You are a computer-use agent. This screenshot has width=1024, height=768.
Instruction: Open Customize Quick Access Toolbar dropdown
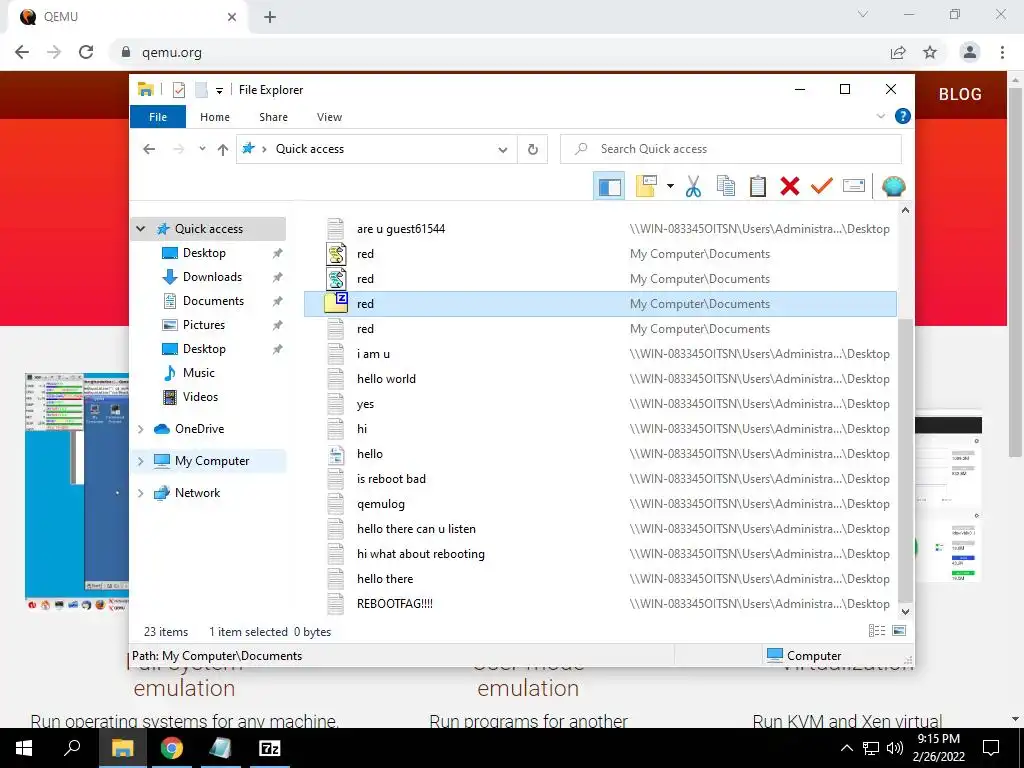[219, 91]
